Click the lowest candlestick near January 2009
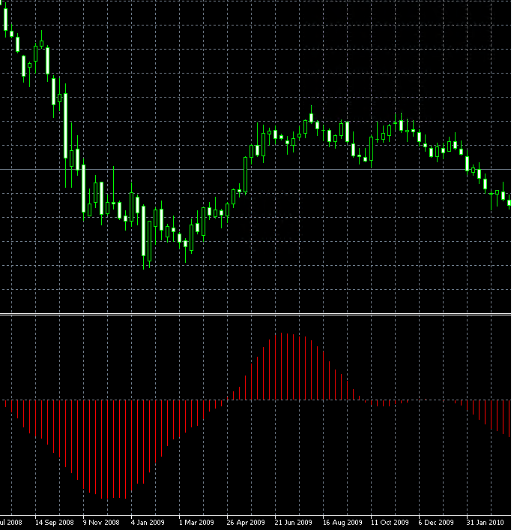Screen dimensions: 512x530 pos(144,237)
